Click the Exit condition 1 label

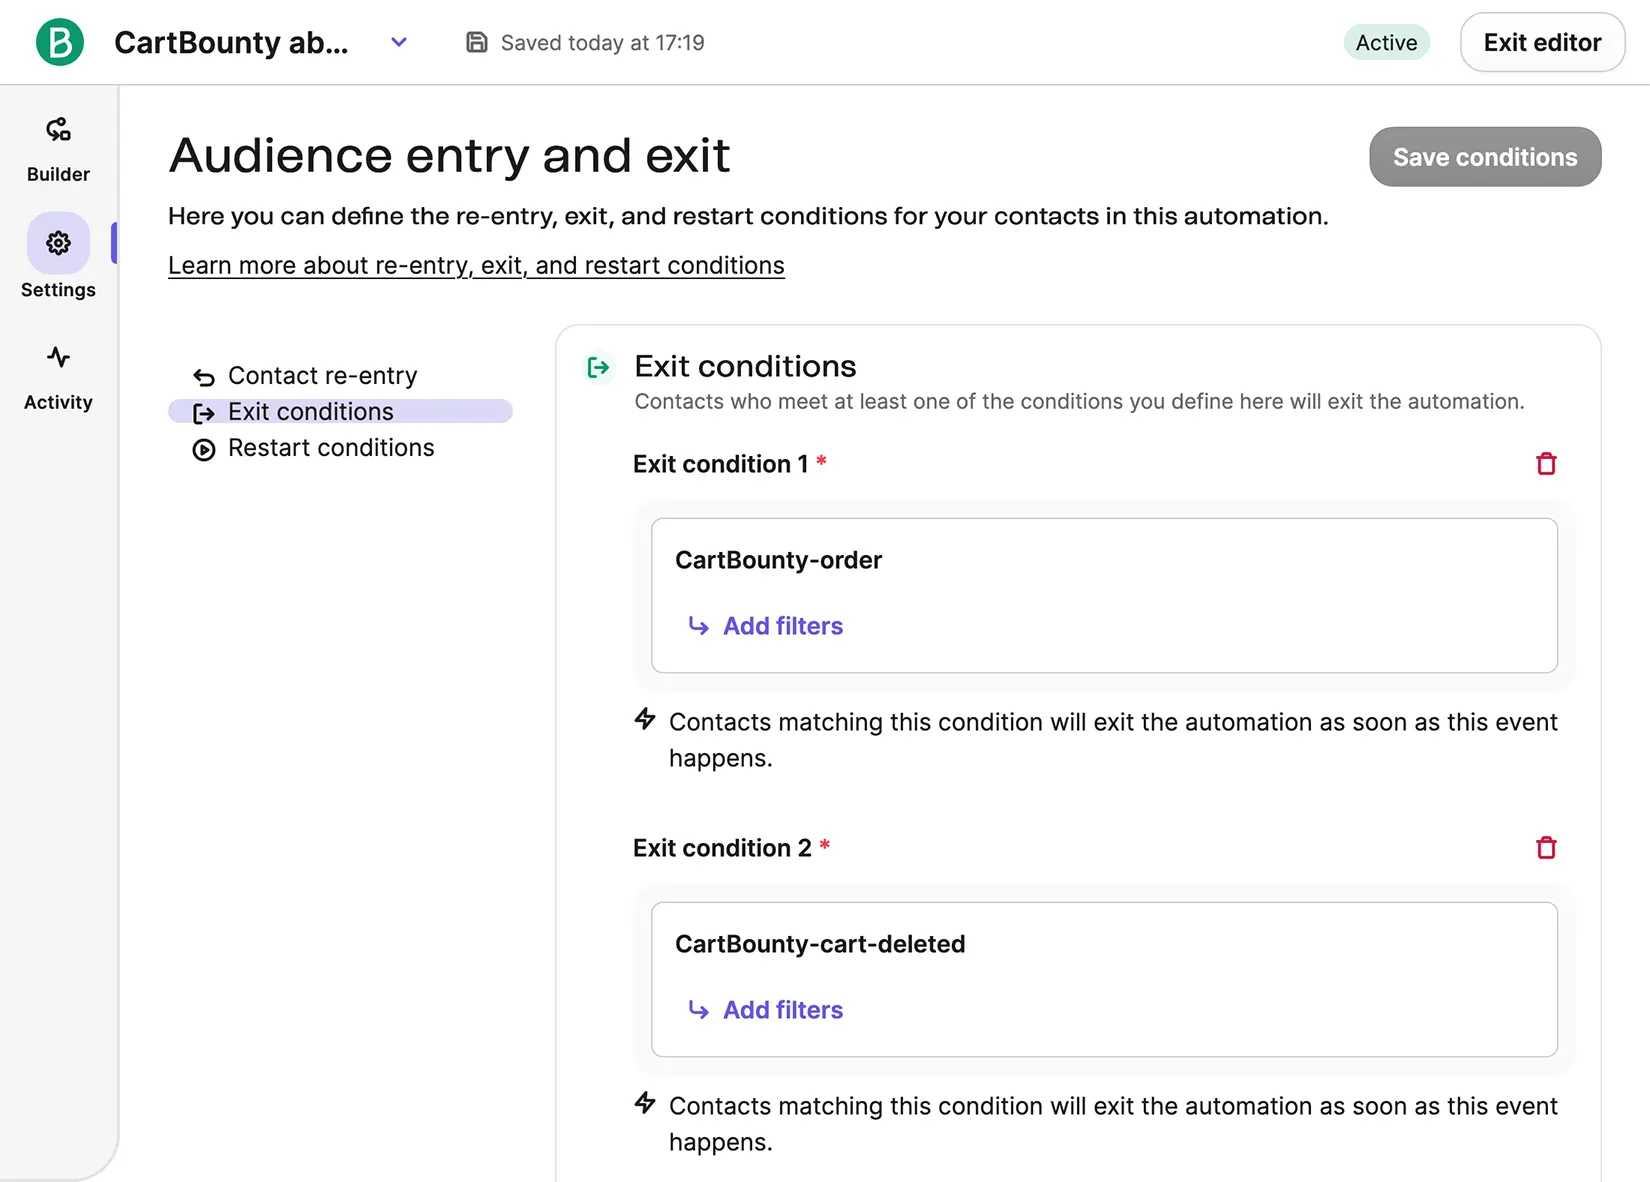pyautogui.click(x=720, y=464)
